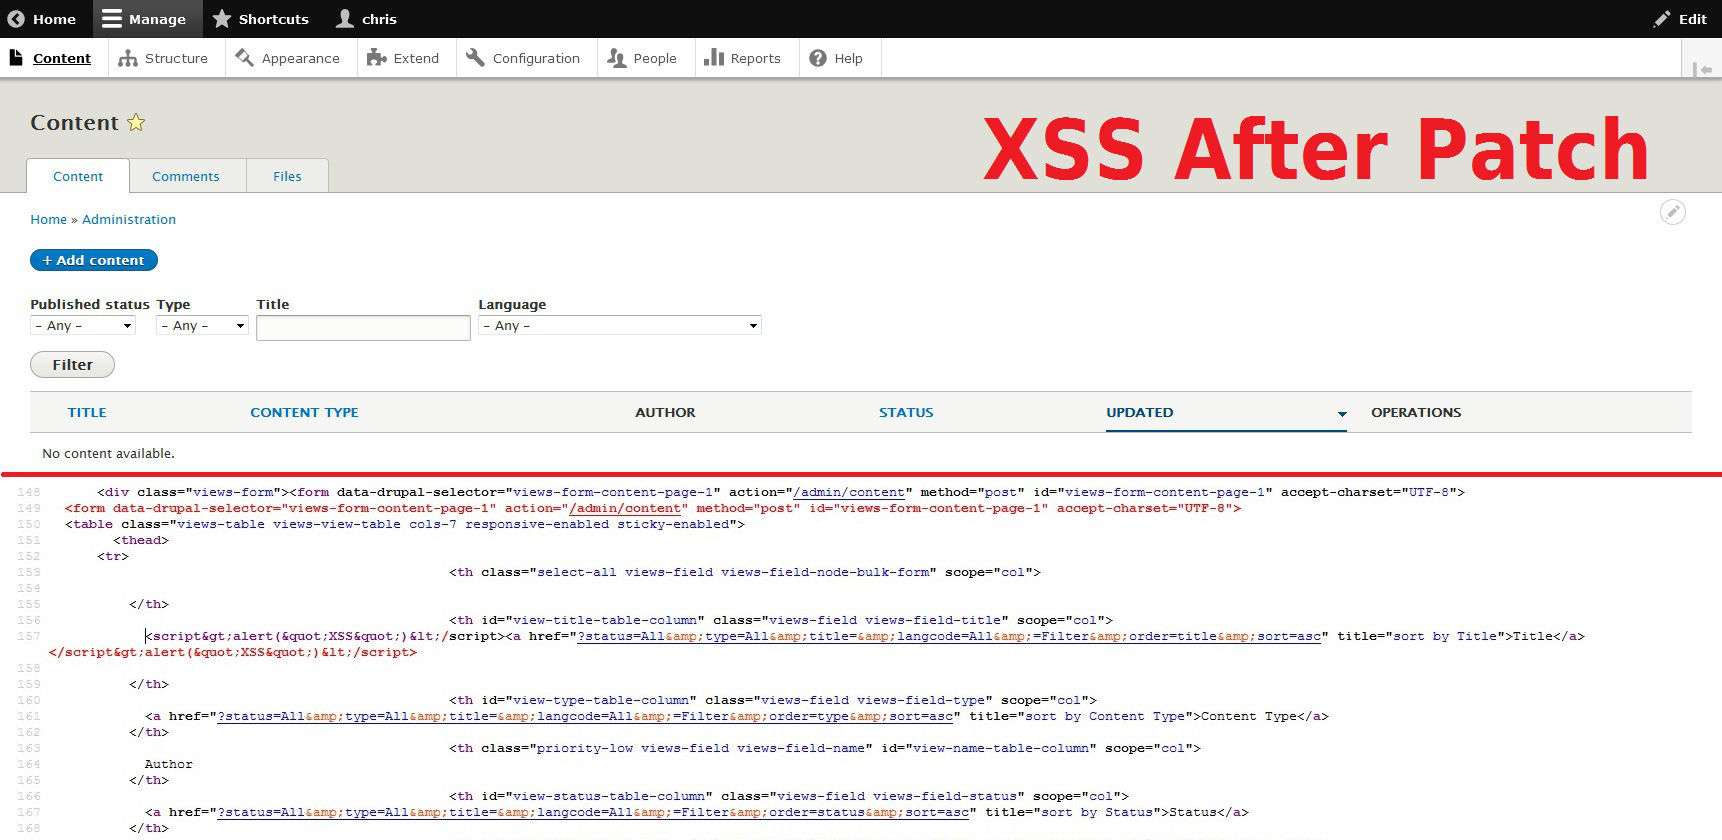Expand the Published status dropdown
The height and width of the screenshot is (840, 1722).
coord(83,325)
